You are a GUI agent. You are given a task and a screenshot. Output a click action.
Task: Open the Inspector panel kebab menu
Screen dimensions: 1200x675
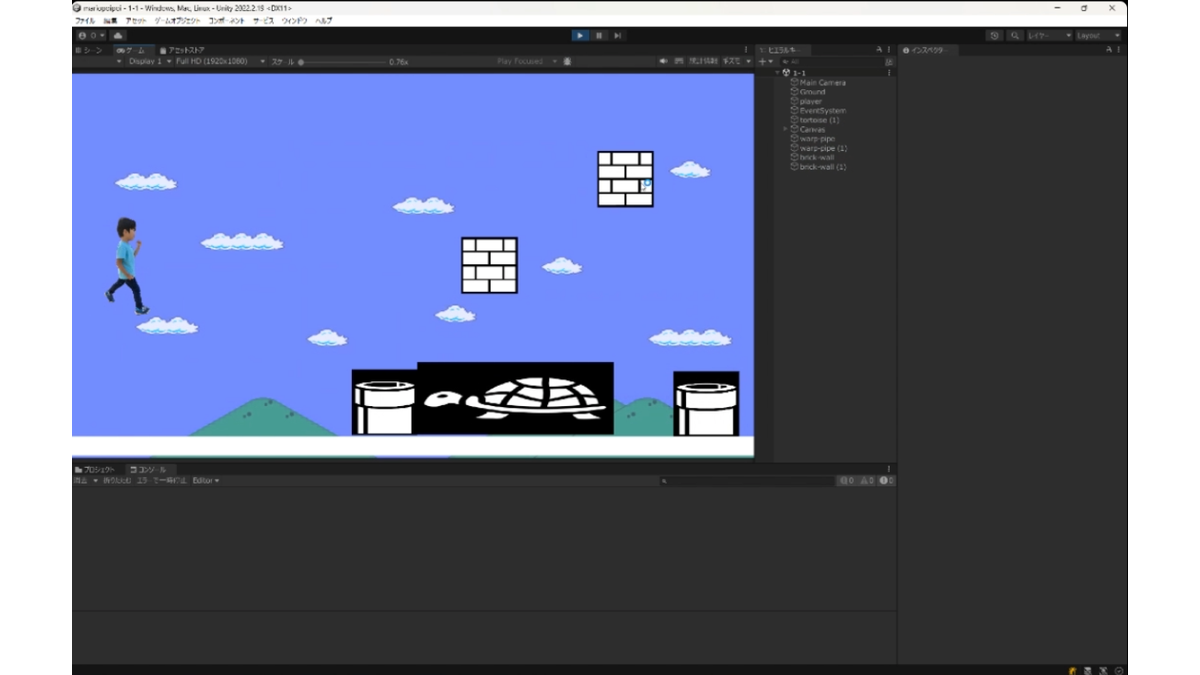[x=1120, y=49]
